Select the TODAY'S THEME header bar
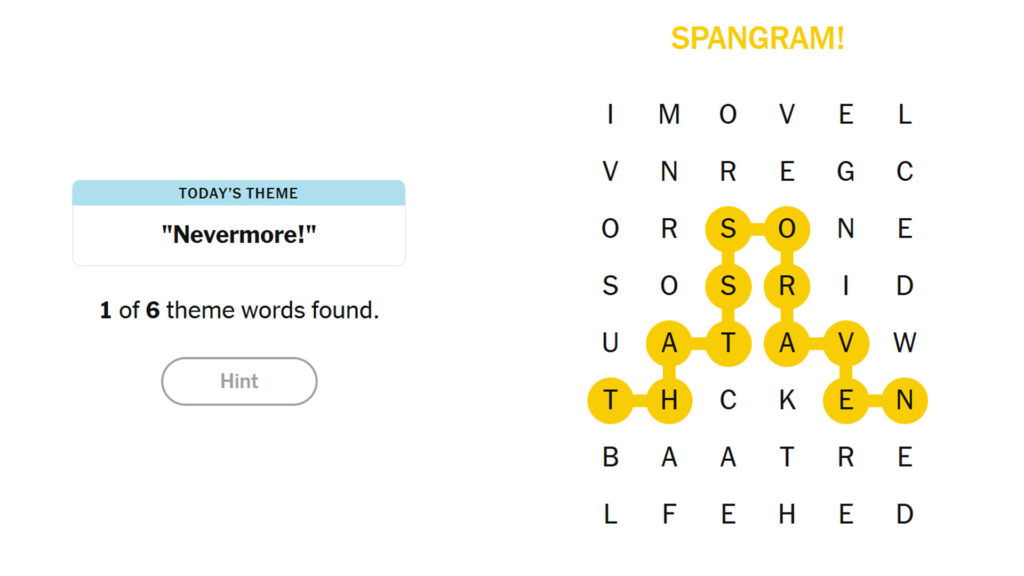The height and width of the screenshot is (576, 1024). point(239,193)
